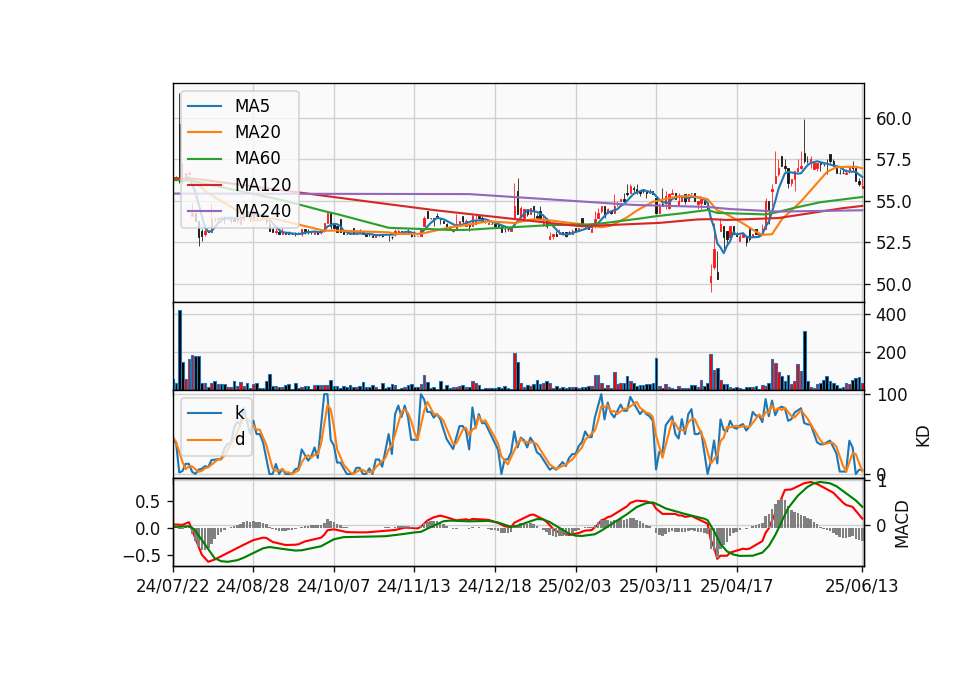This screenshot has height=690, width=960.
Task: Click the 25/06/13 date label
Action: coord(862,586)
